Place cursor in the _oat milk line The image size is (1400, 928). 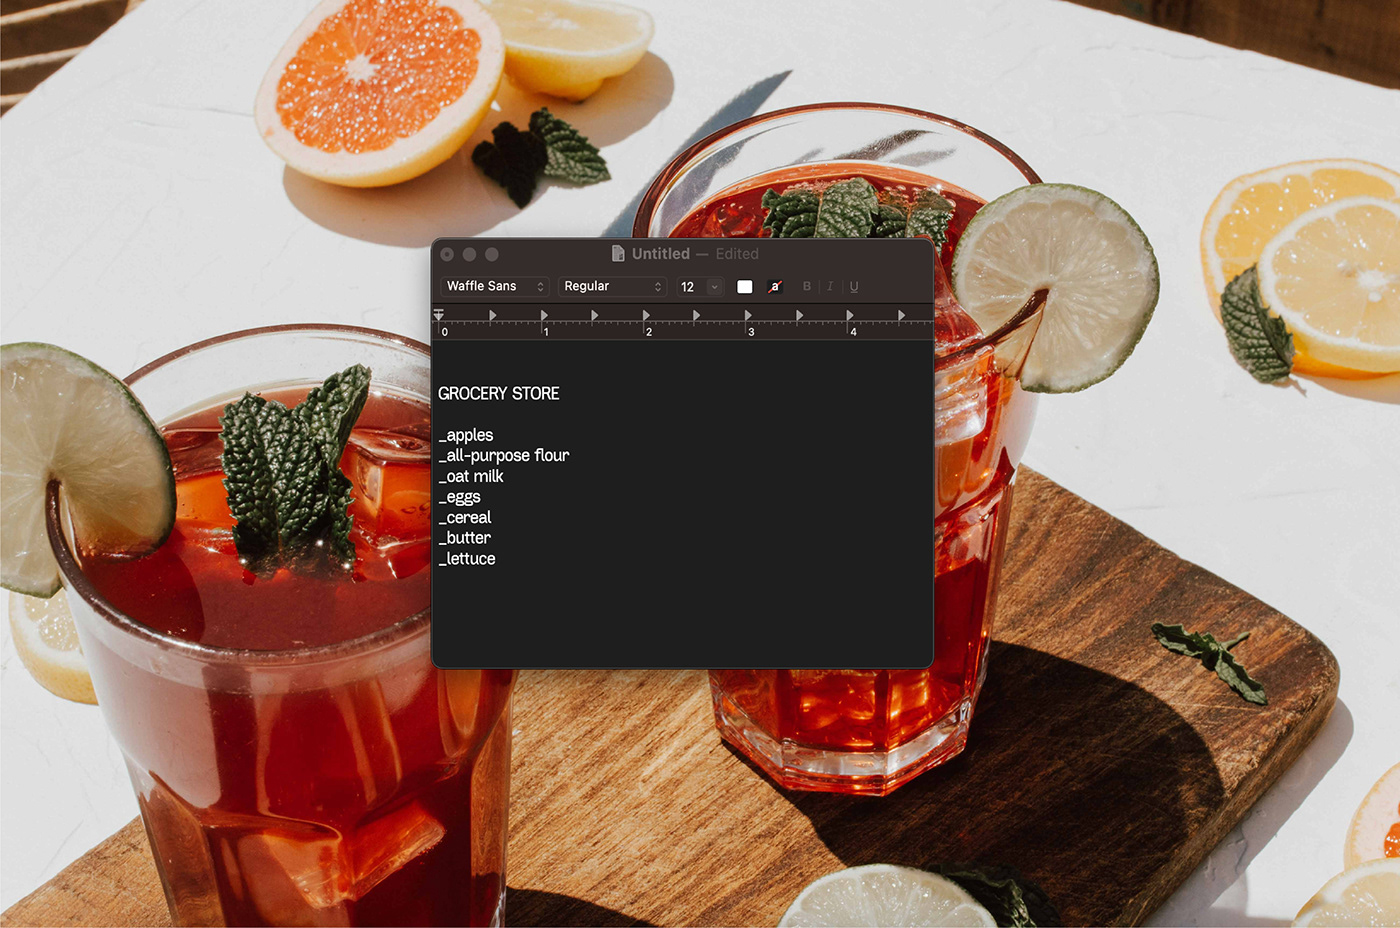tap(471, 476)
